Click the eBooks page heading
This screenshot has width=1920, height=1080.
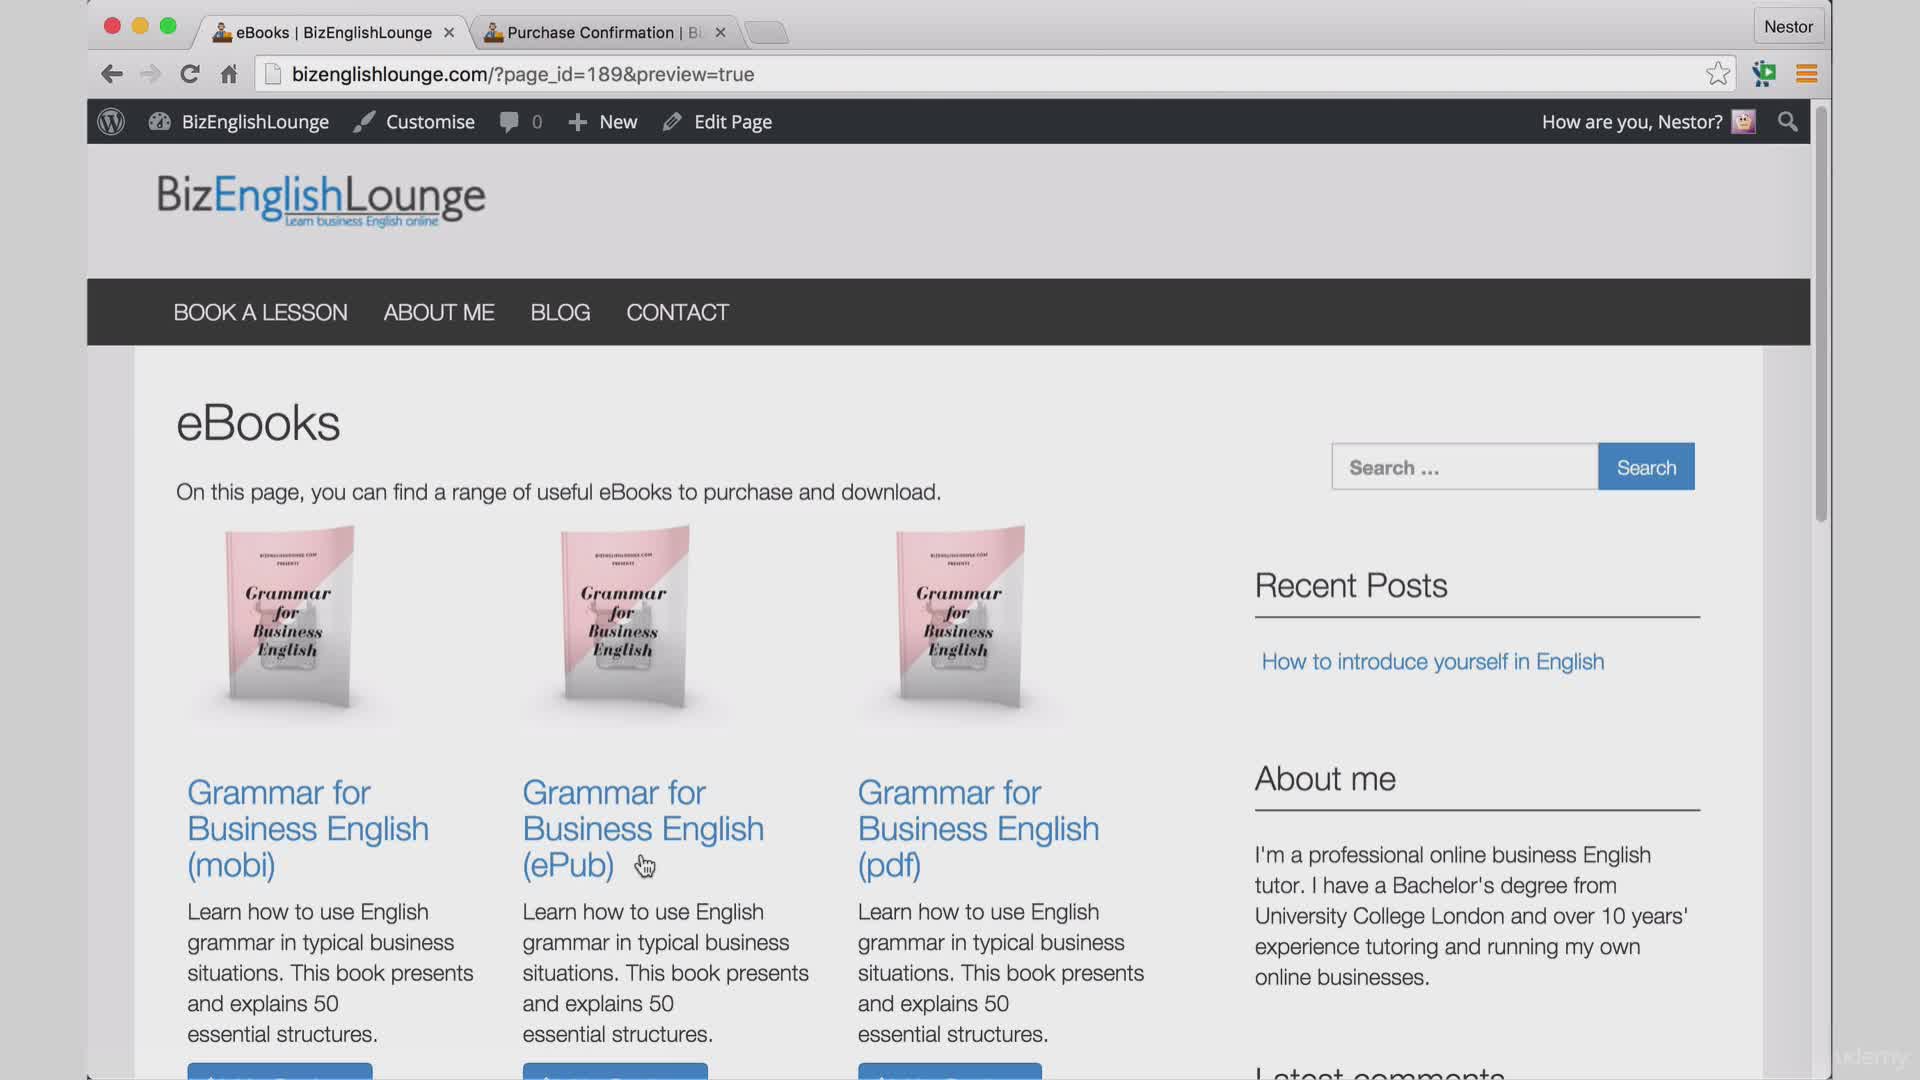(258, 423)
